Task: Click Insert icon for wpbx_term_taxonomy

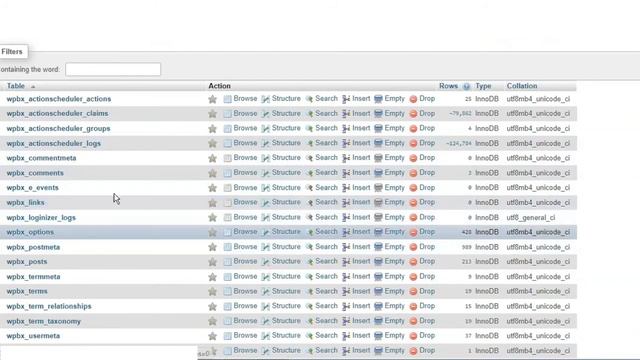Action: coord(346,321)
